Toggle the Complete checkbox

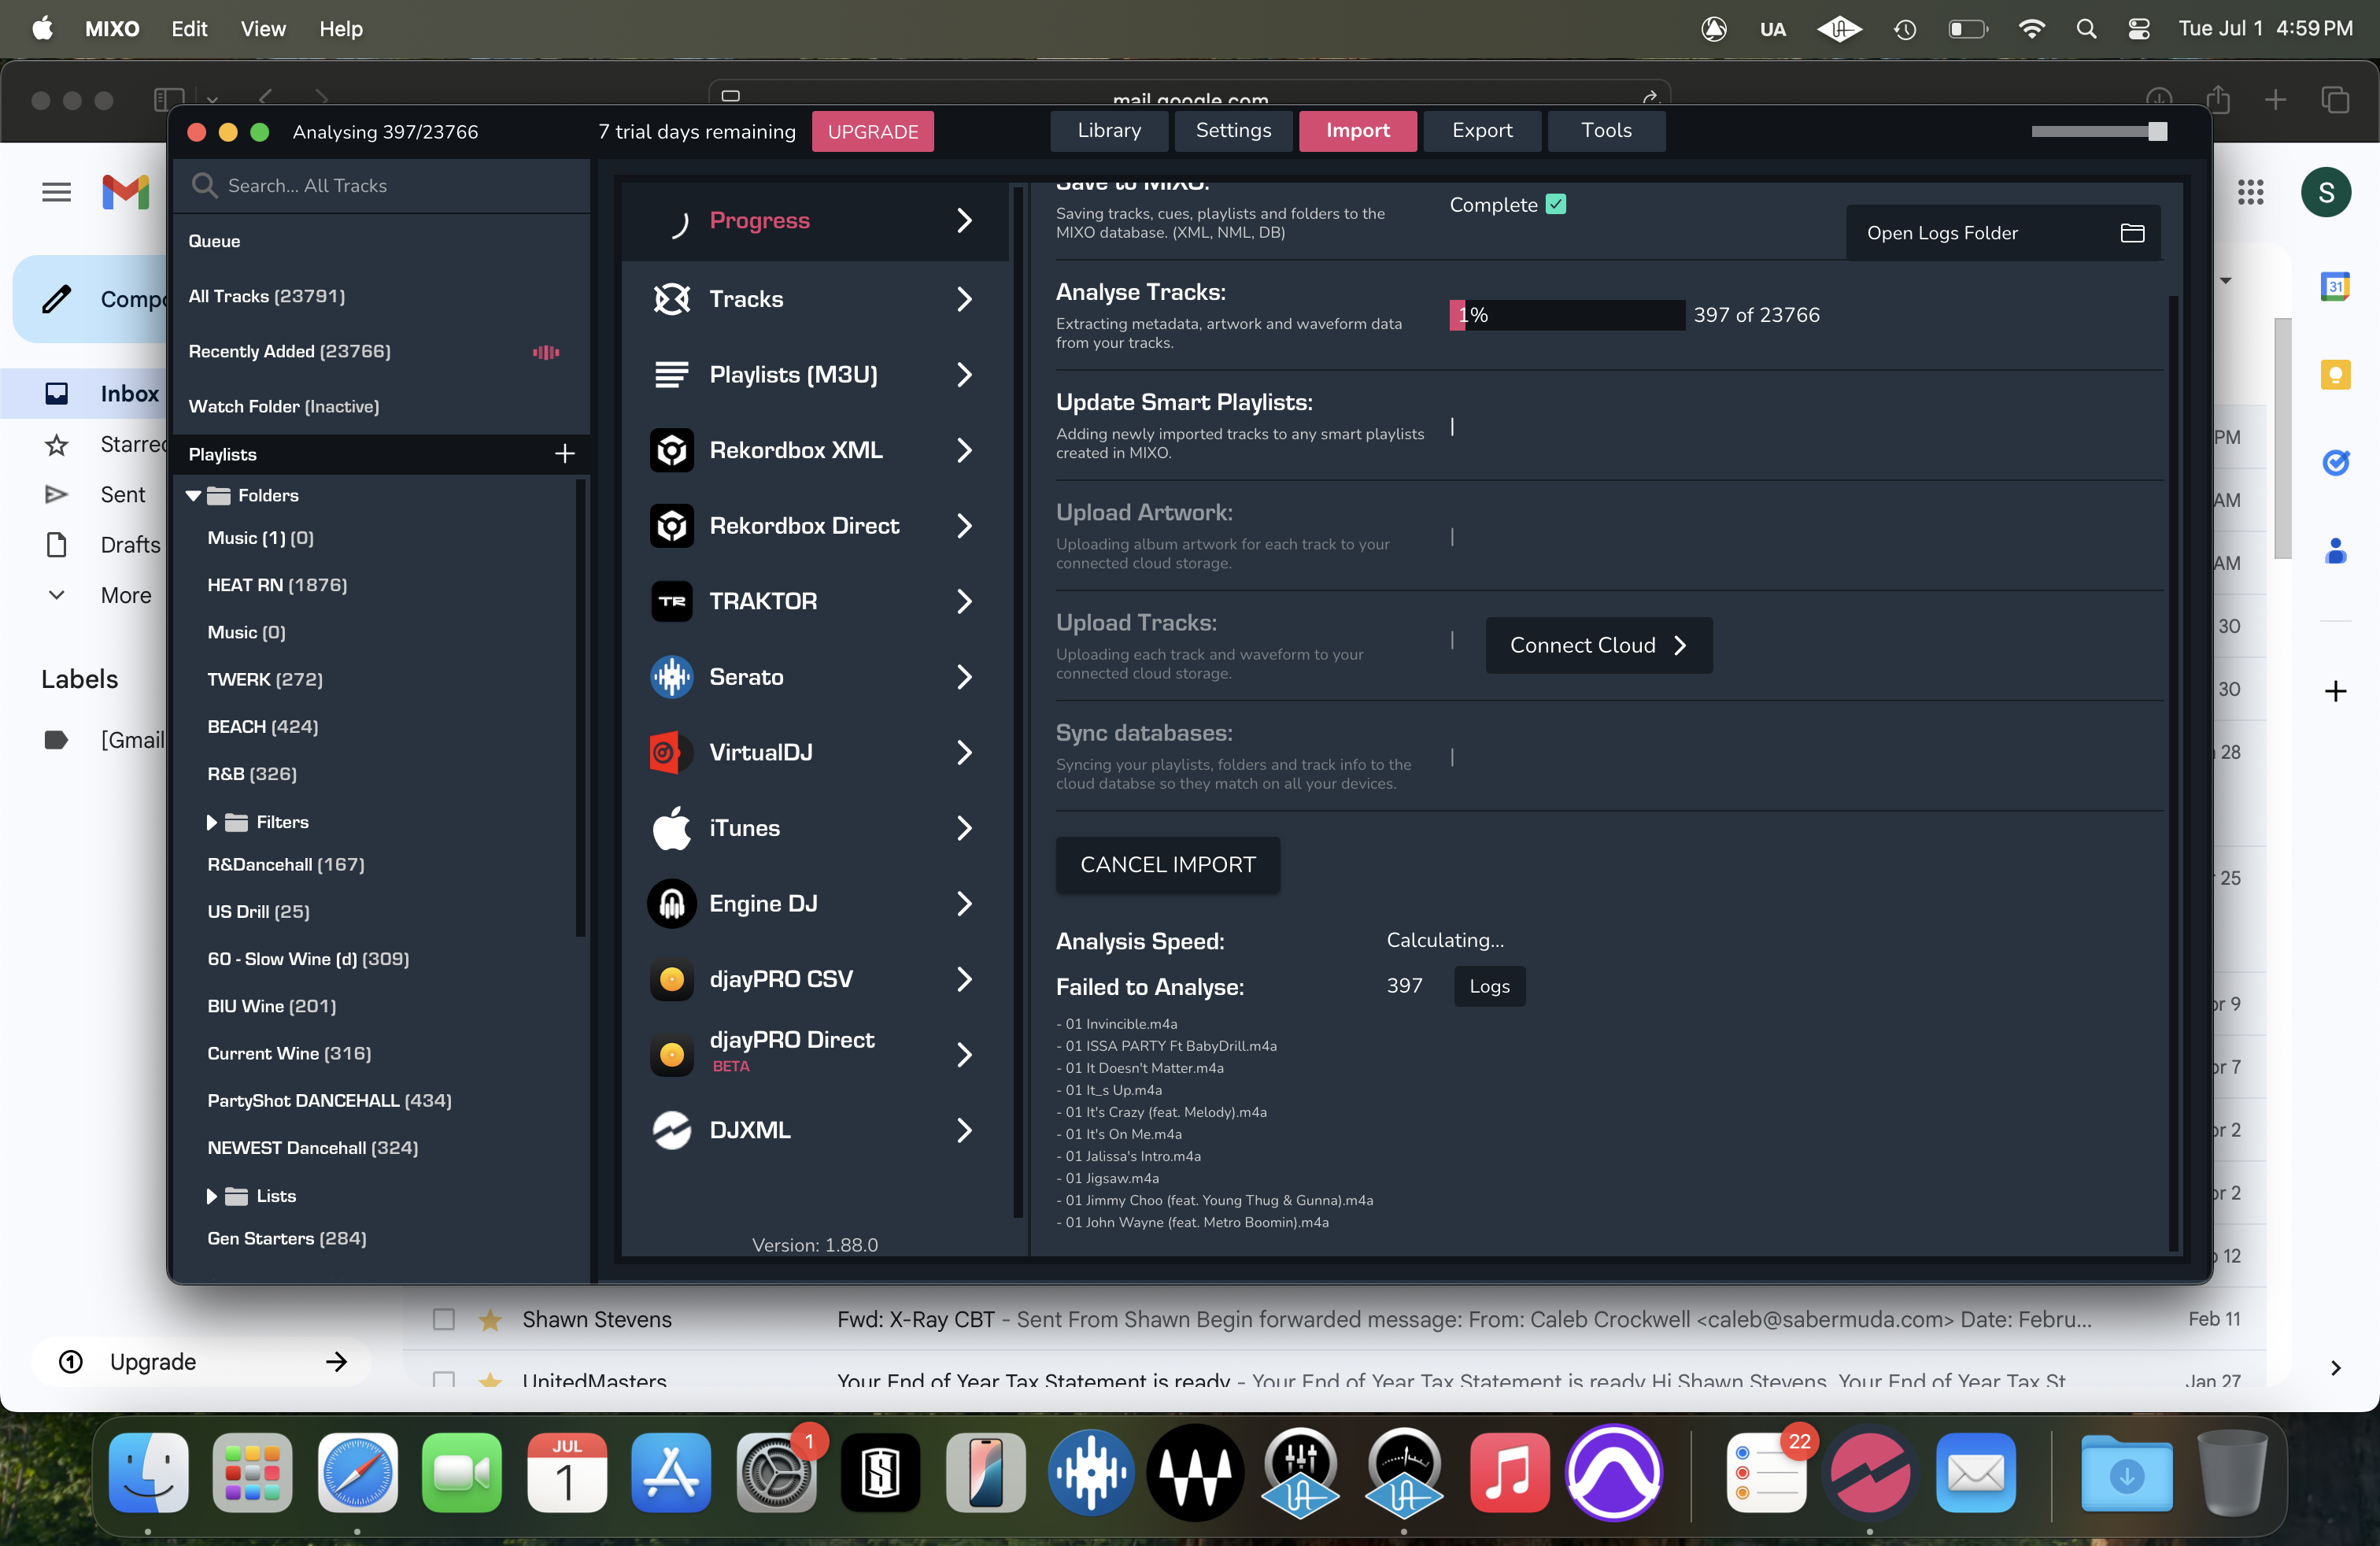1555,204
